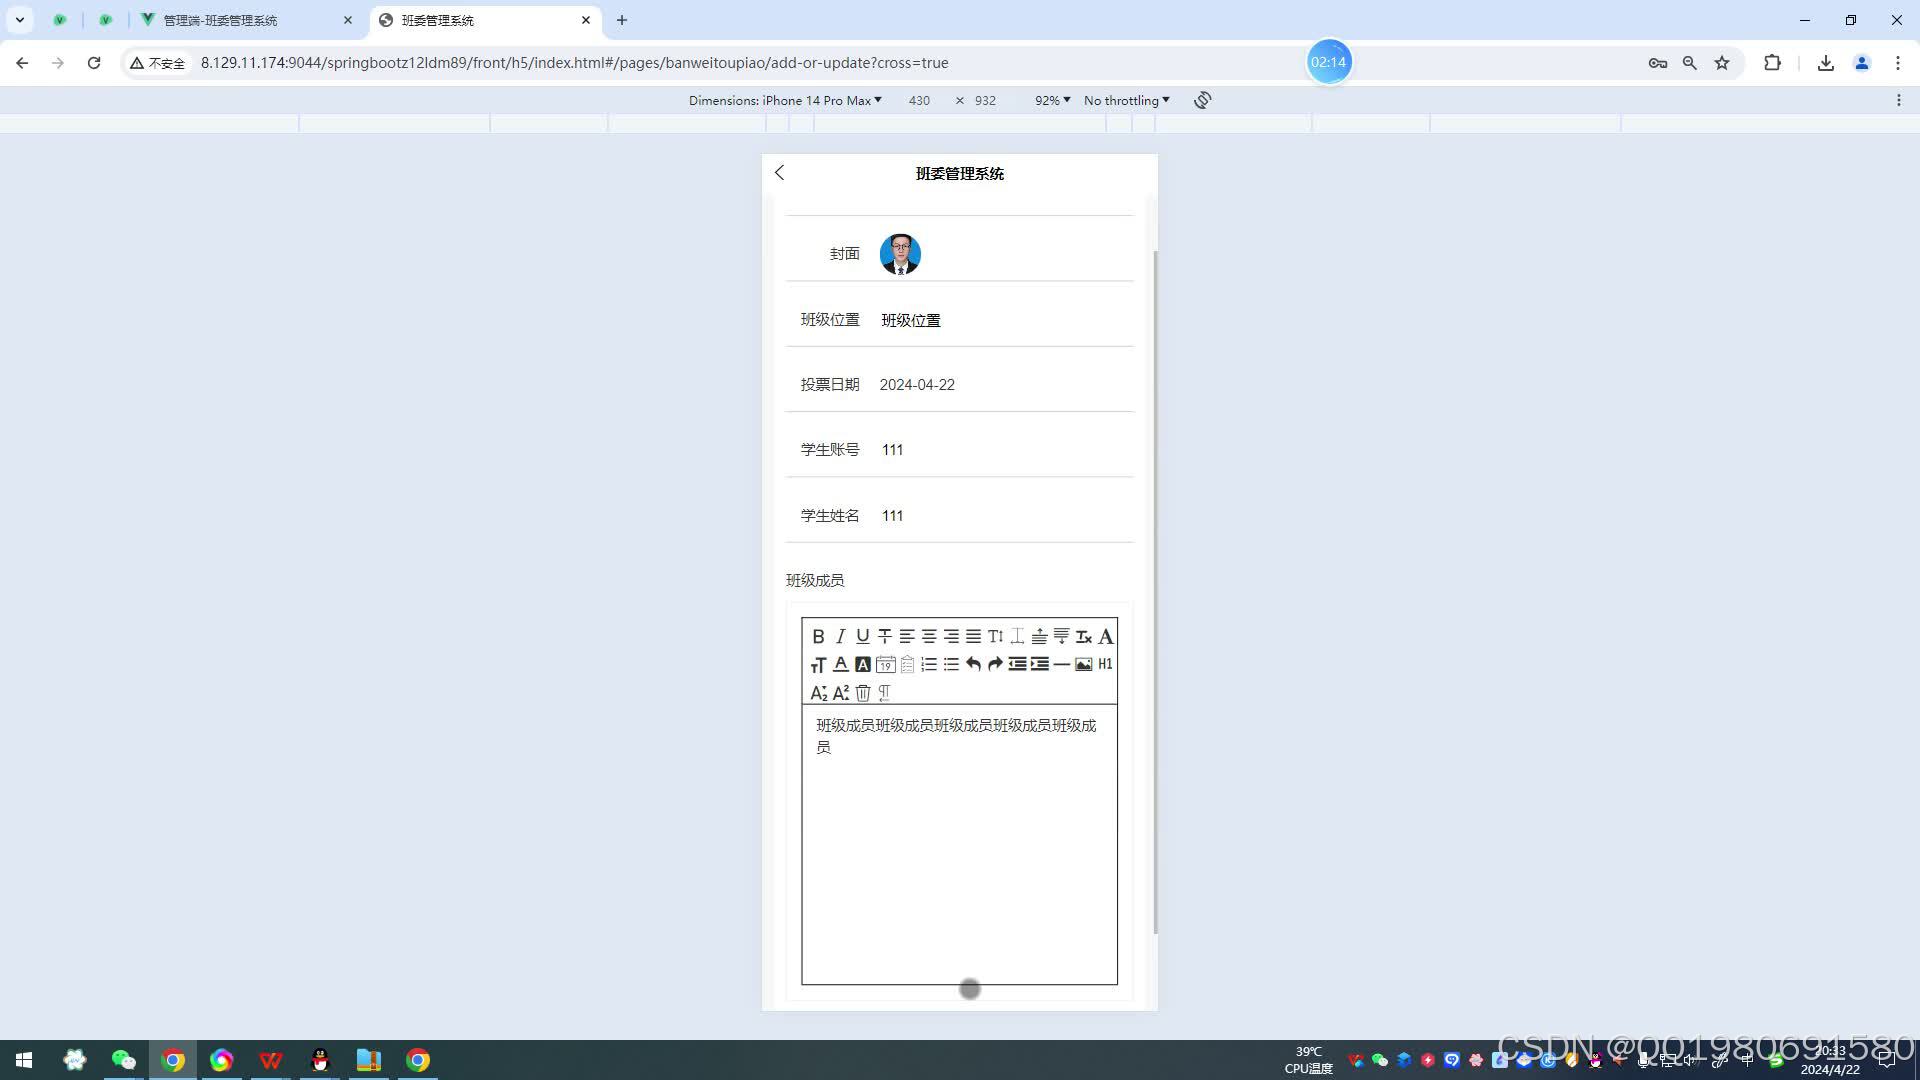
Task: Clear editor content with the trash icon
Action: [863, 691]
